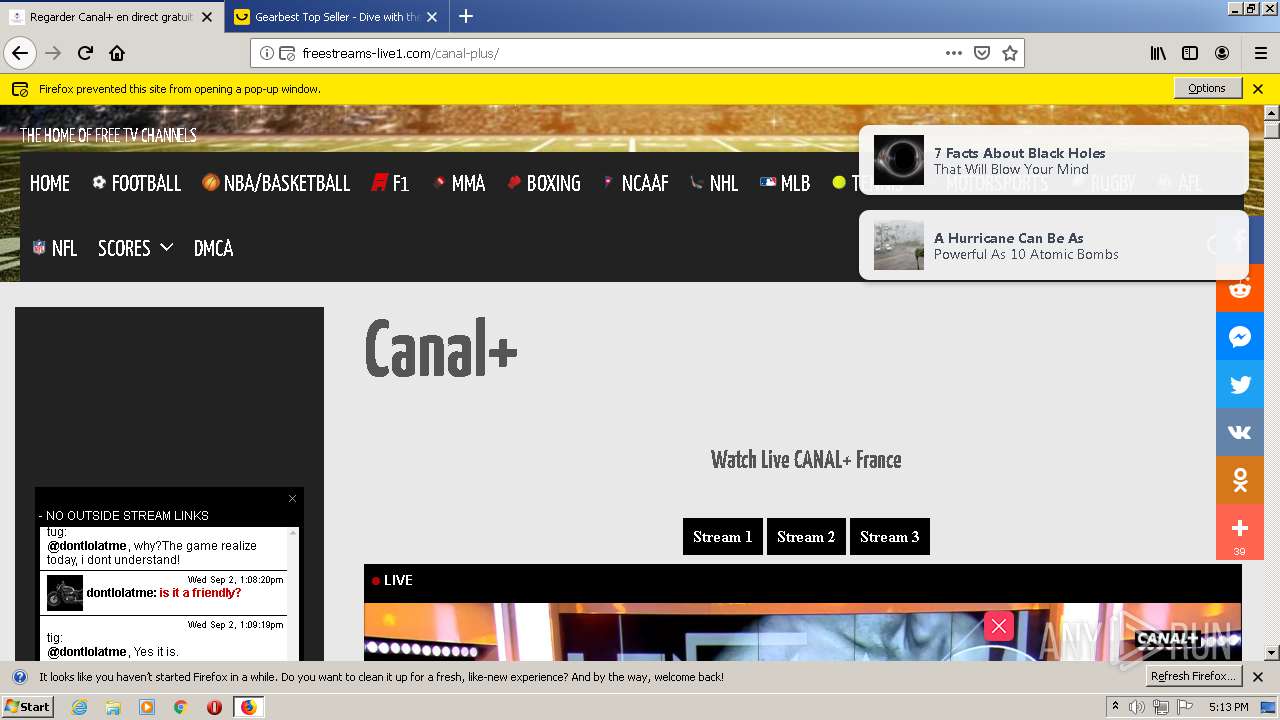
Task: Open Firefox Library icon
Action: pyautogui.click(x=1158, y=53)
